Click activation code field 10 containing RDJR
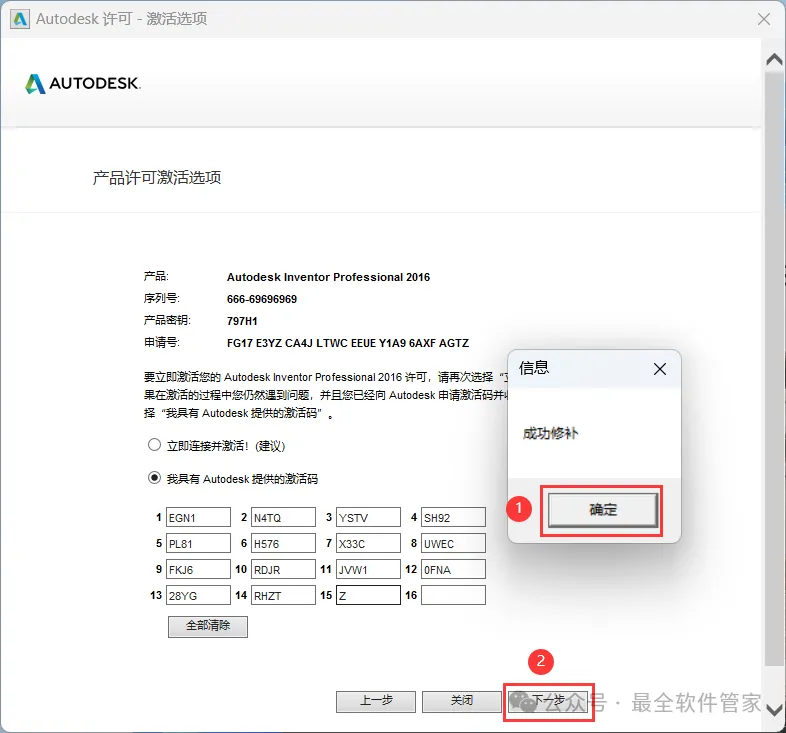The height and width of the screenshot is (733, 786). tap(283, 570)
